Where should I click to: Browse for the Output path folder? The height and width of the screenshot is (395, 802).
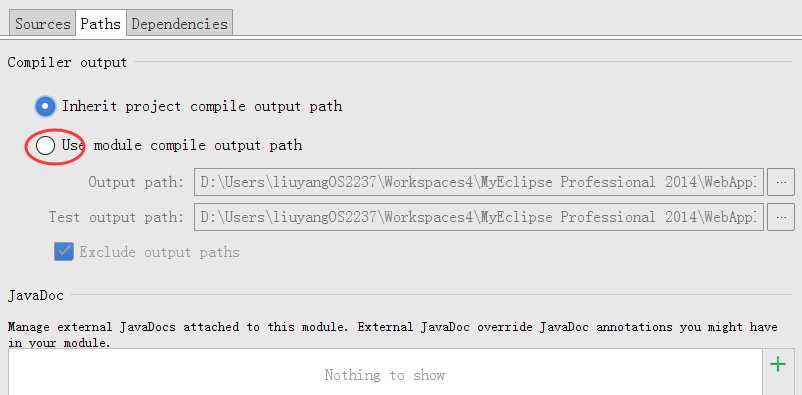(x=781, y=182)
